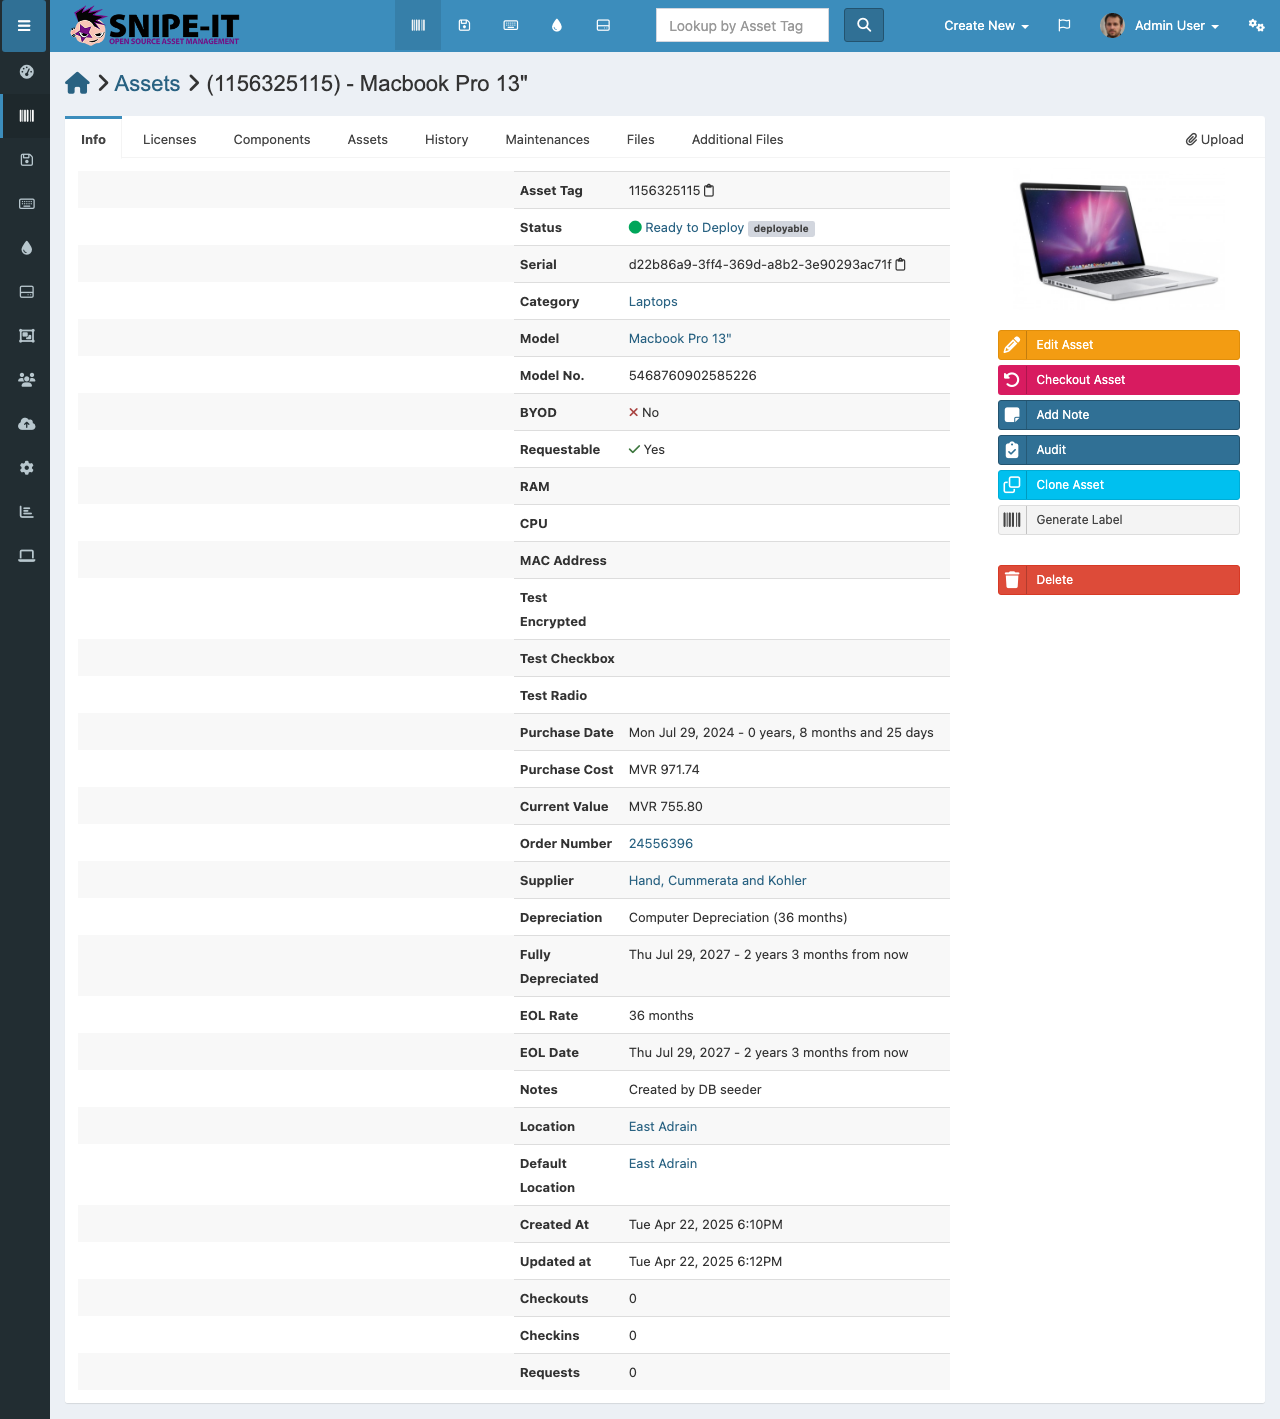
Task: Open order number 24556396 link
Action: coord(661,843)
